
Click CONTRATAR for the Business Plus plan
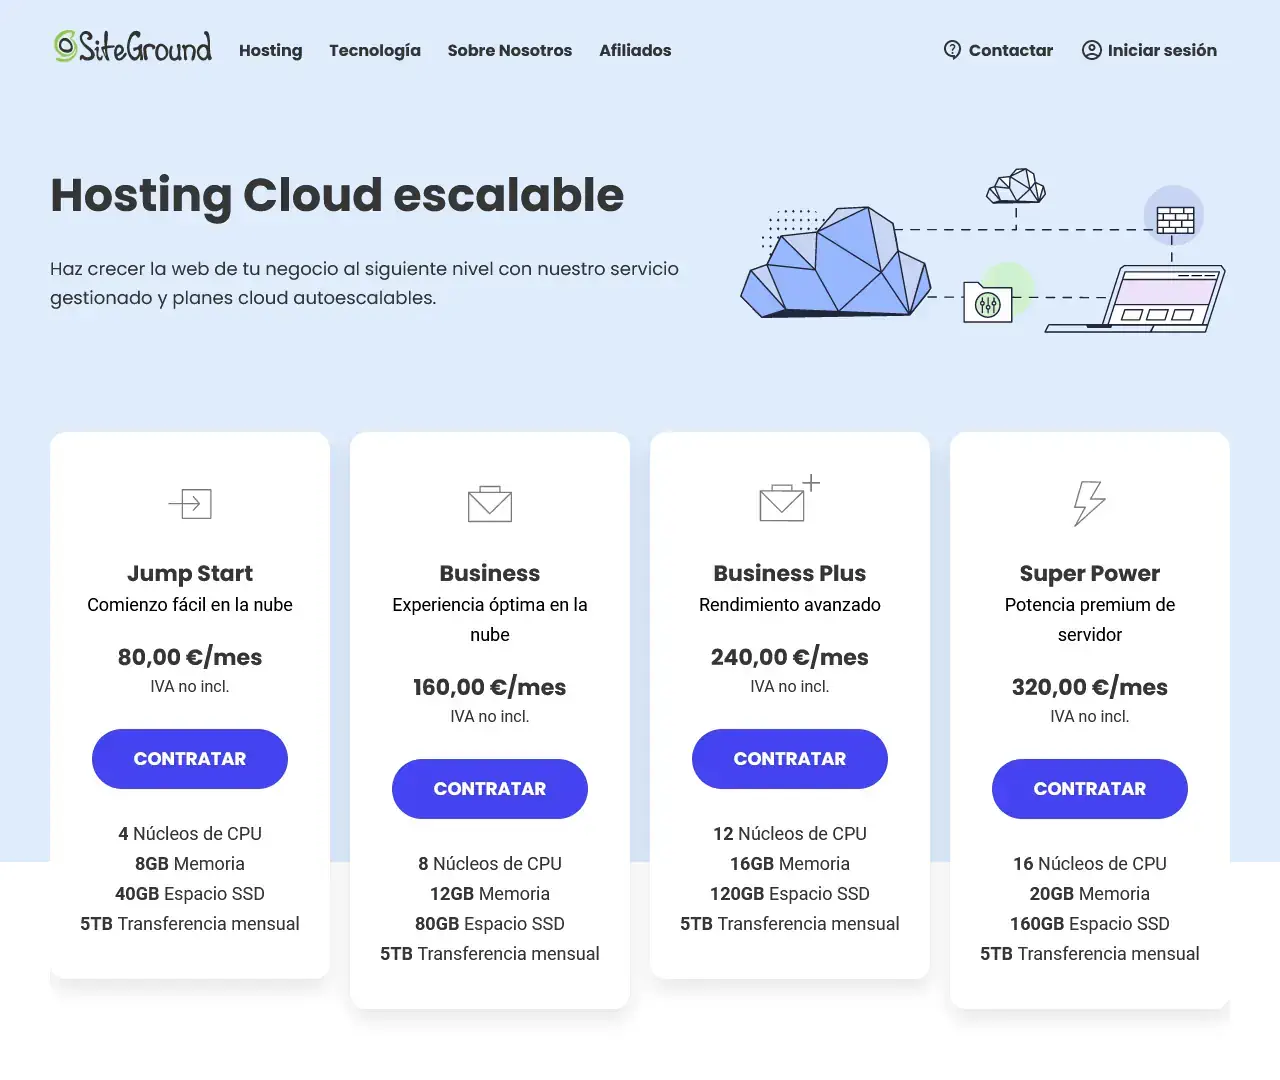790,759
